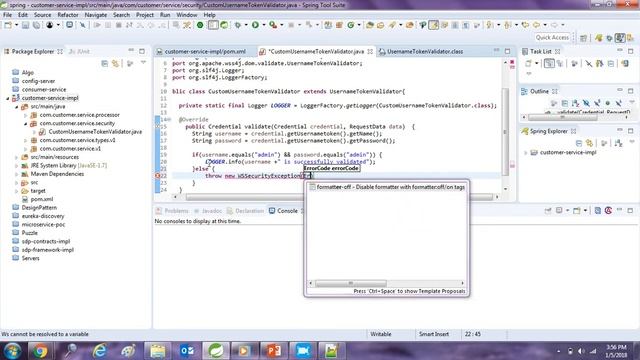Click the Run External Tools toolbar icon
Viewport: 640px width, 360px height.
[273, 25]
